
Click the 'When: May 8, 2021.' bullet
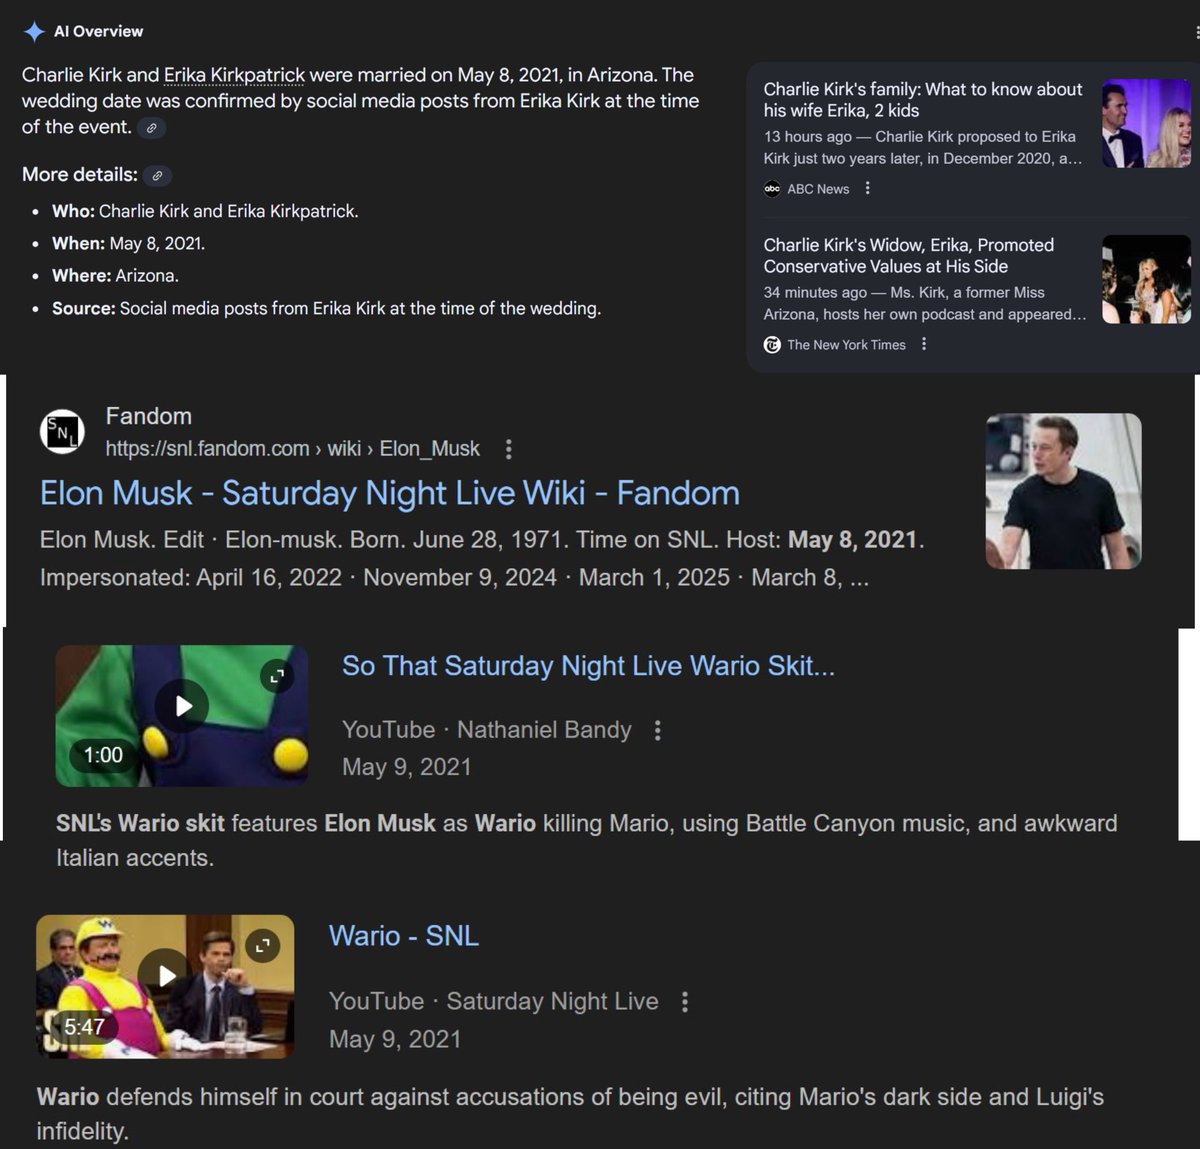click(128, 243)
